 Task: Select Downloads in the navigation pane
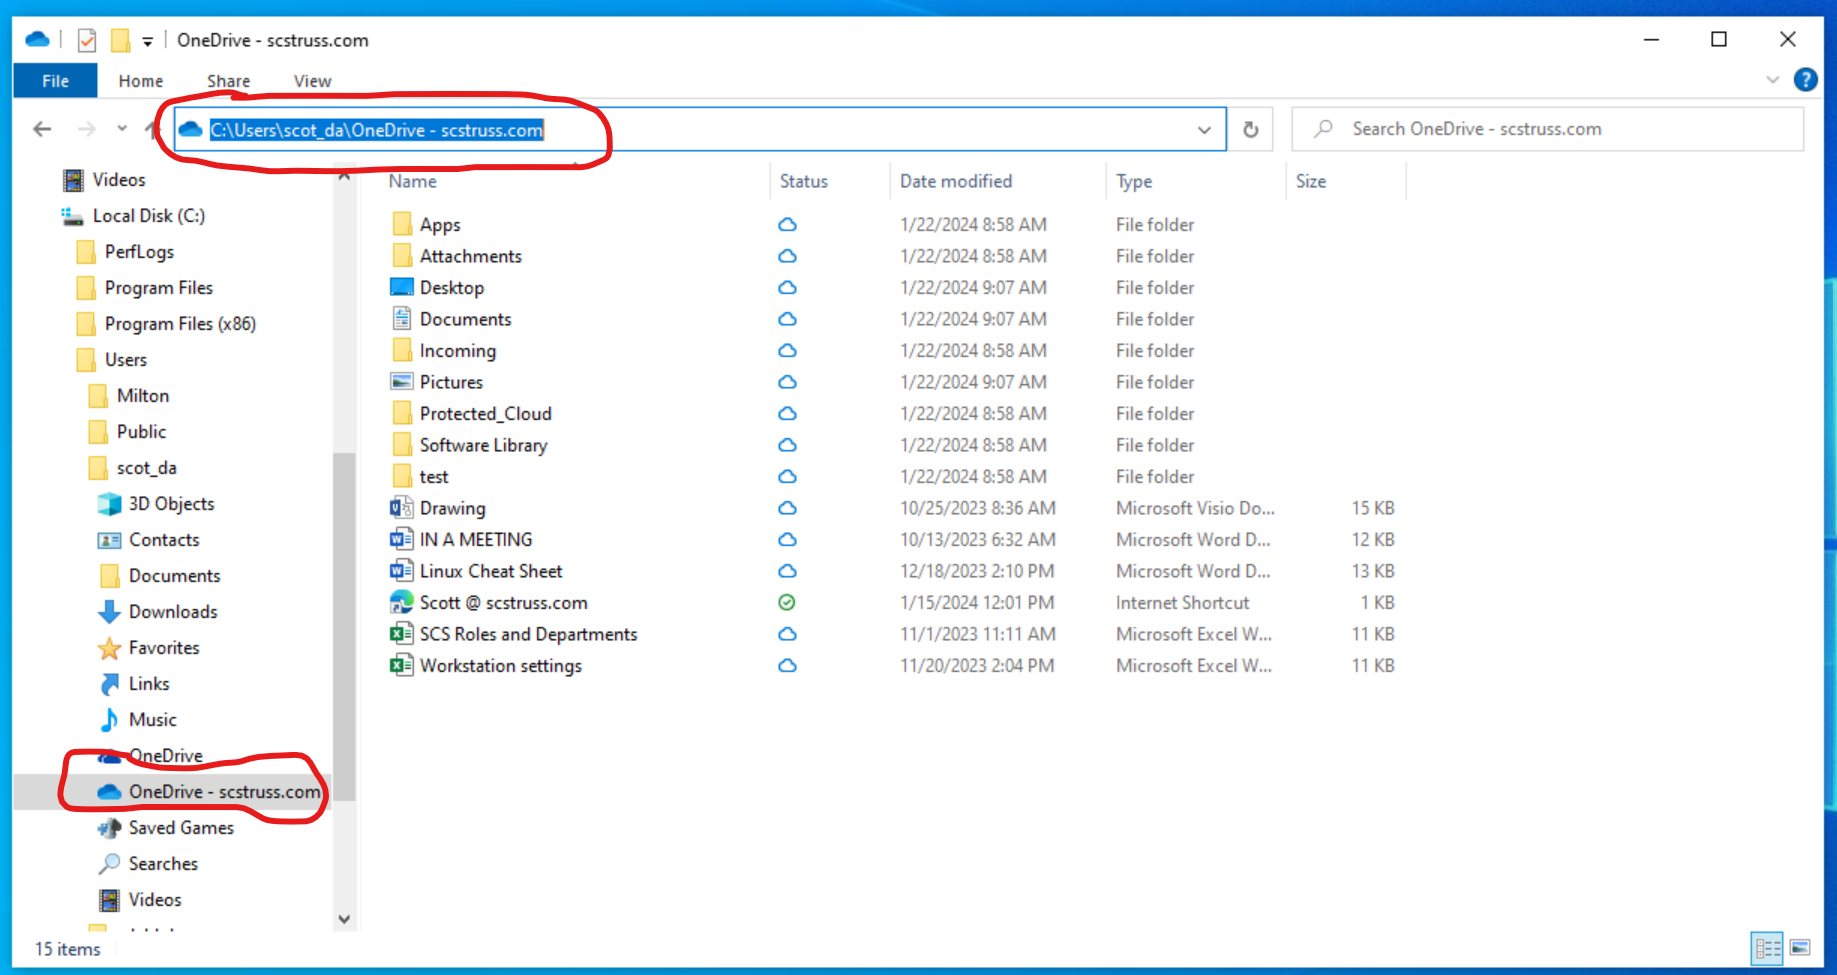click(x=173, y=612)
